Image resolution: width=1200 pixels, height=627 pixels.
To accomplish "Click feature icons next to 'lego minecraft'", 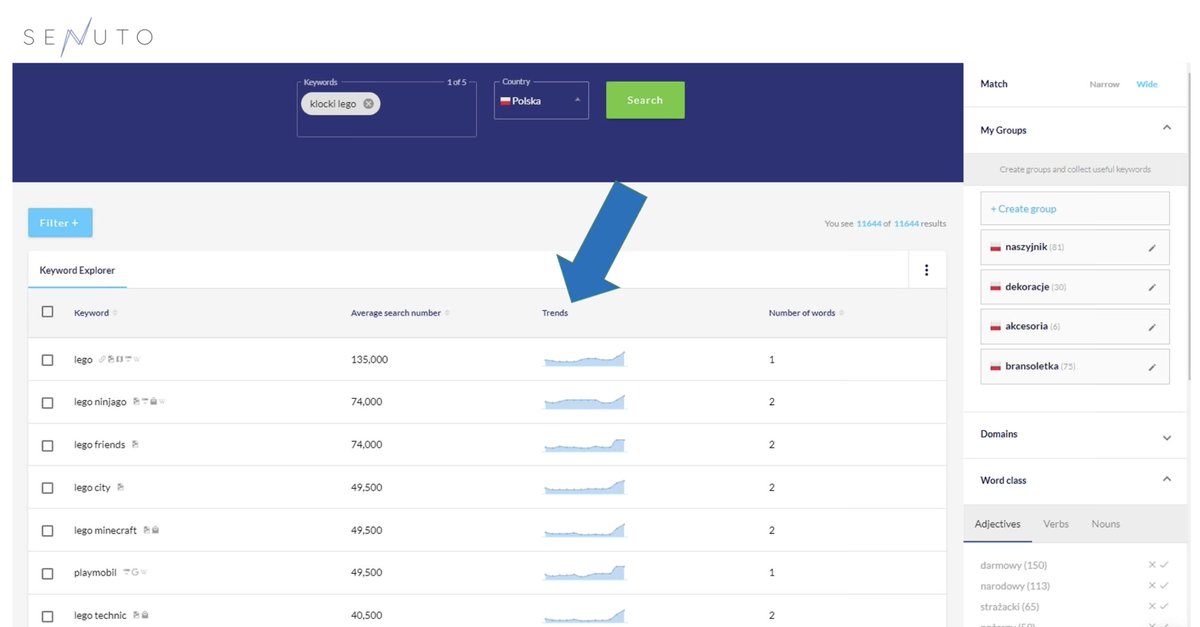I will [151, 530].
